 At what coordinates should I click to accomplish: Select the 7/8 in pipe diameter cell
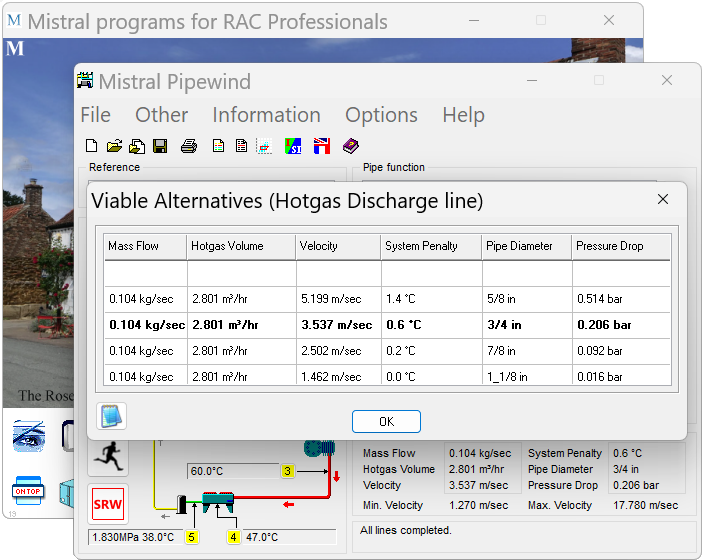coord(527,351)
